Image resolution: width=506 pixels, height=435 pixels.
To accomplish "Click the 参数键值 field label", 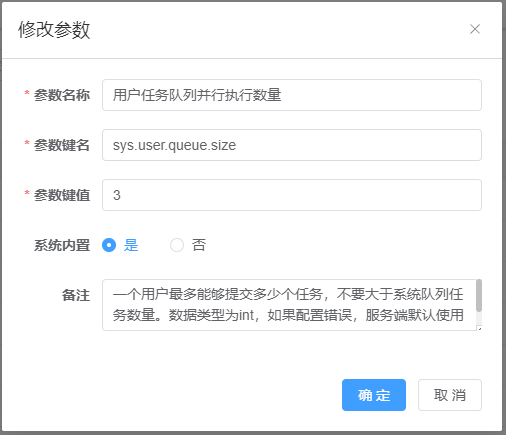I will pyautogui.click(x=62, y=195).
